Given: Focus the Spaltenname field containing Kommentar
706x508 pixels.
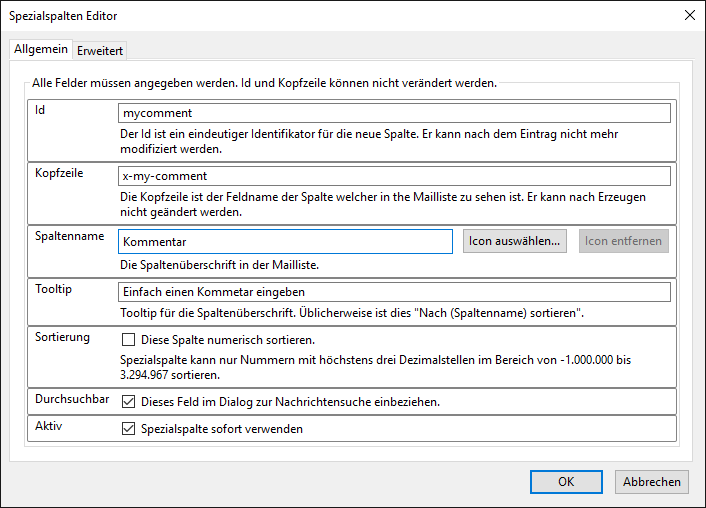Looking at the screenshot, I should (x=285, y=241).
